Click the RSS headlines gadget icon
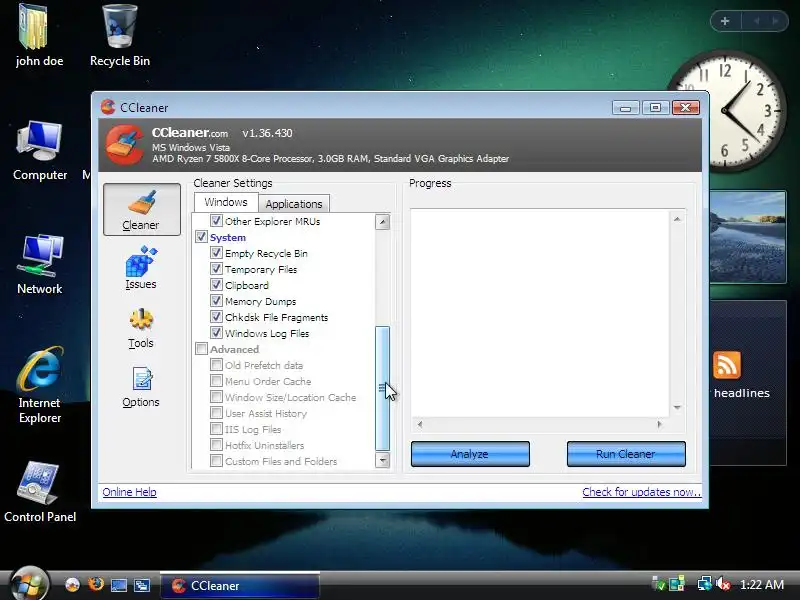 (727, 365)
